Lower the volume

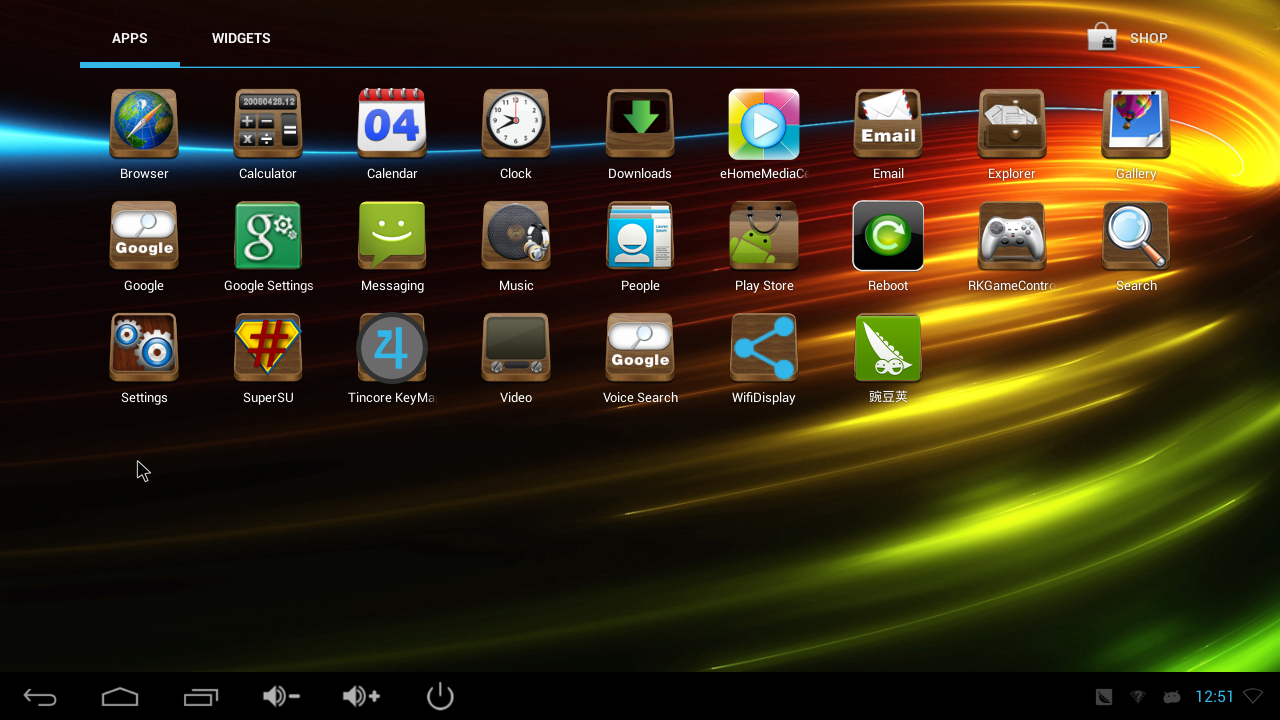coord(281,696)
